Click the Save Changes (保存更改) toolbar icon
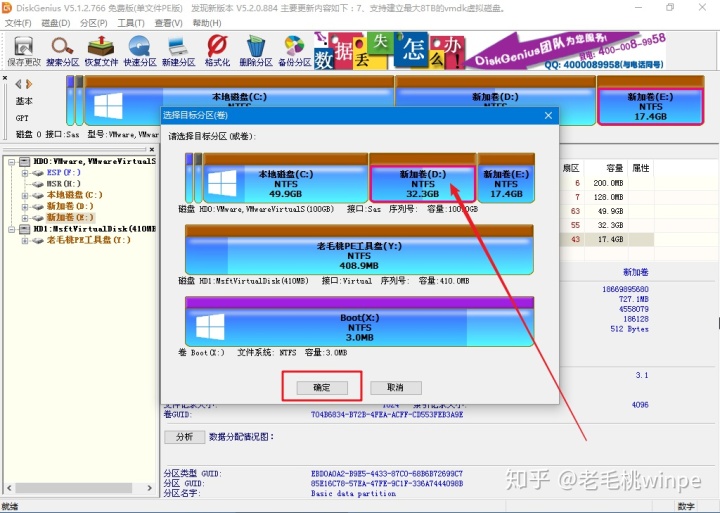 pos(24,51)
